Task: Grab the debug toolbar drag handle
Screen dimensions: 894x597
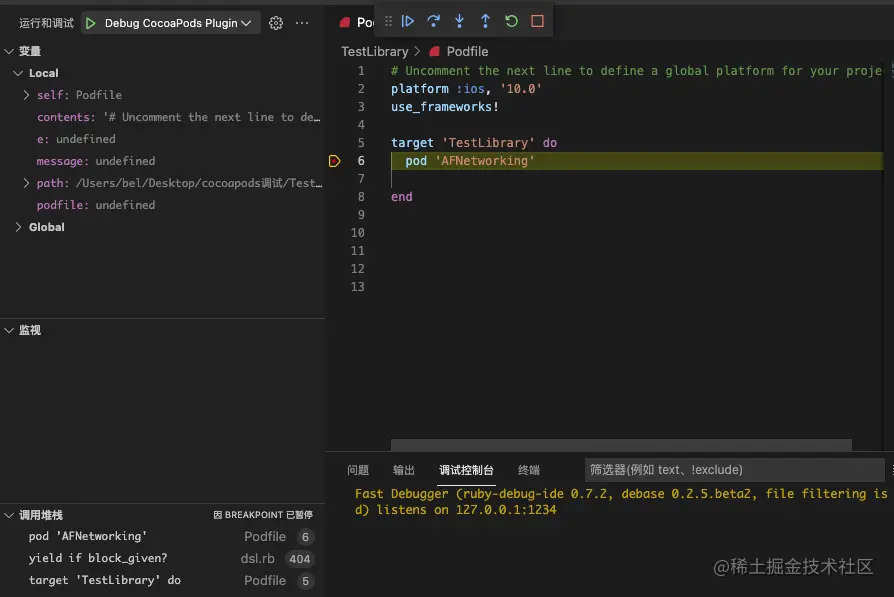Action: [x=388, y=21]
